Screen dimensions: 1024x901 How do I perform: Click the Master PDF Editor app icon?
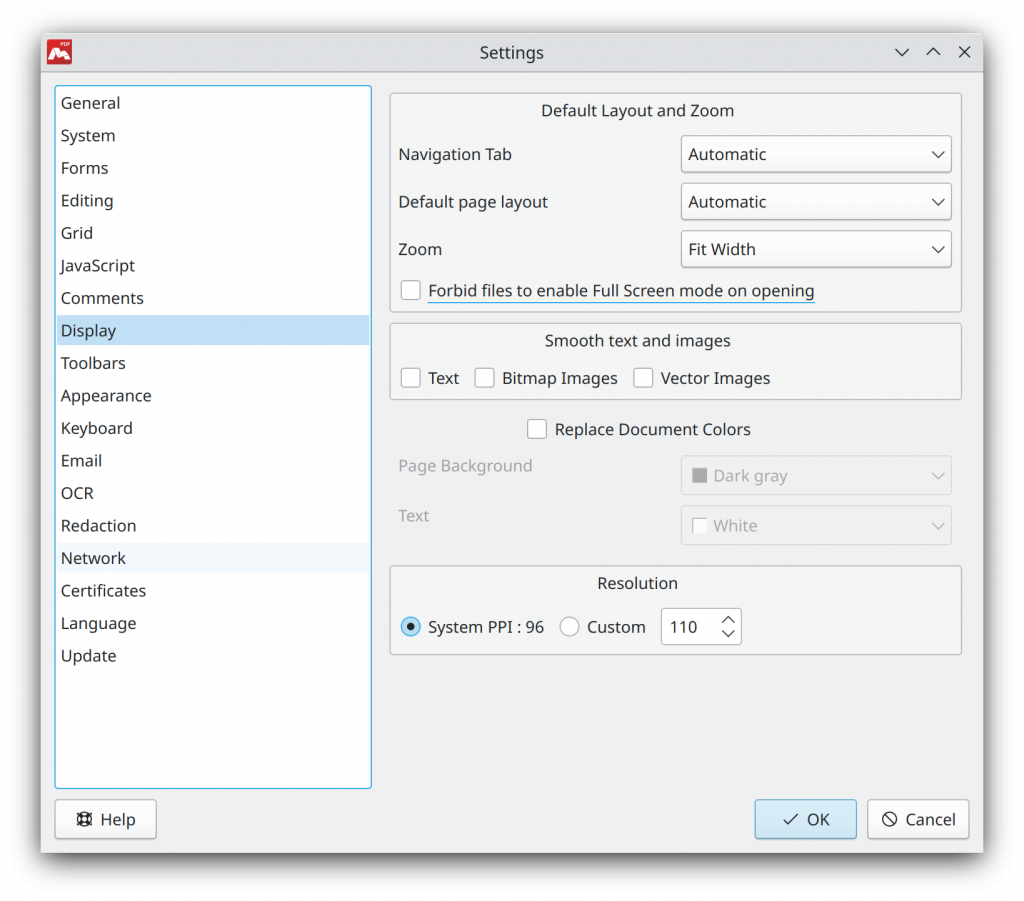59,52
